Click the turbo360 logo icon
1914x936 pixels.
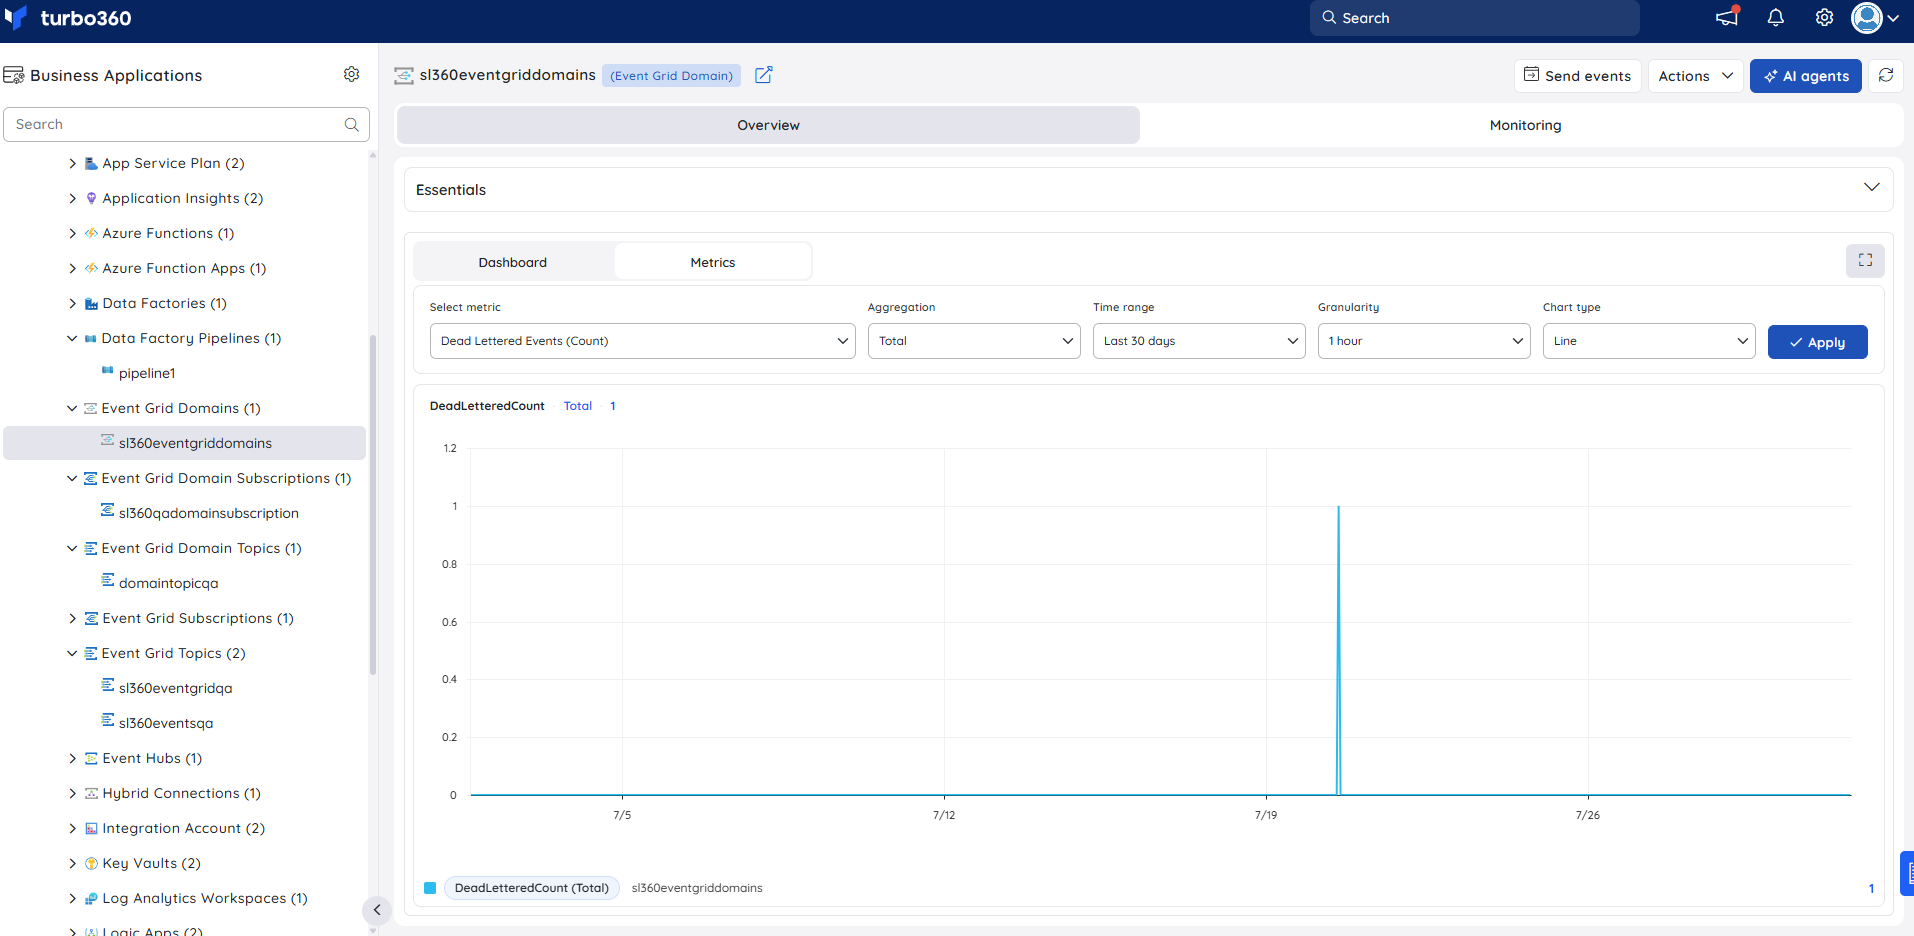point(15,17)
